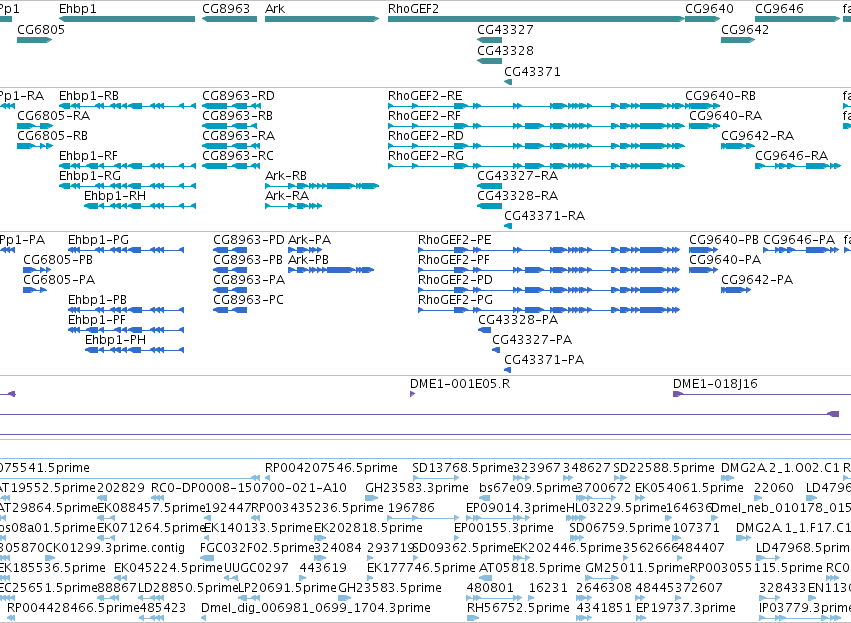Viewport: 851px width, 623px height.
Task: Click the CG43327 gene label
Action: click(x=505, y=29)
